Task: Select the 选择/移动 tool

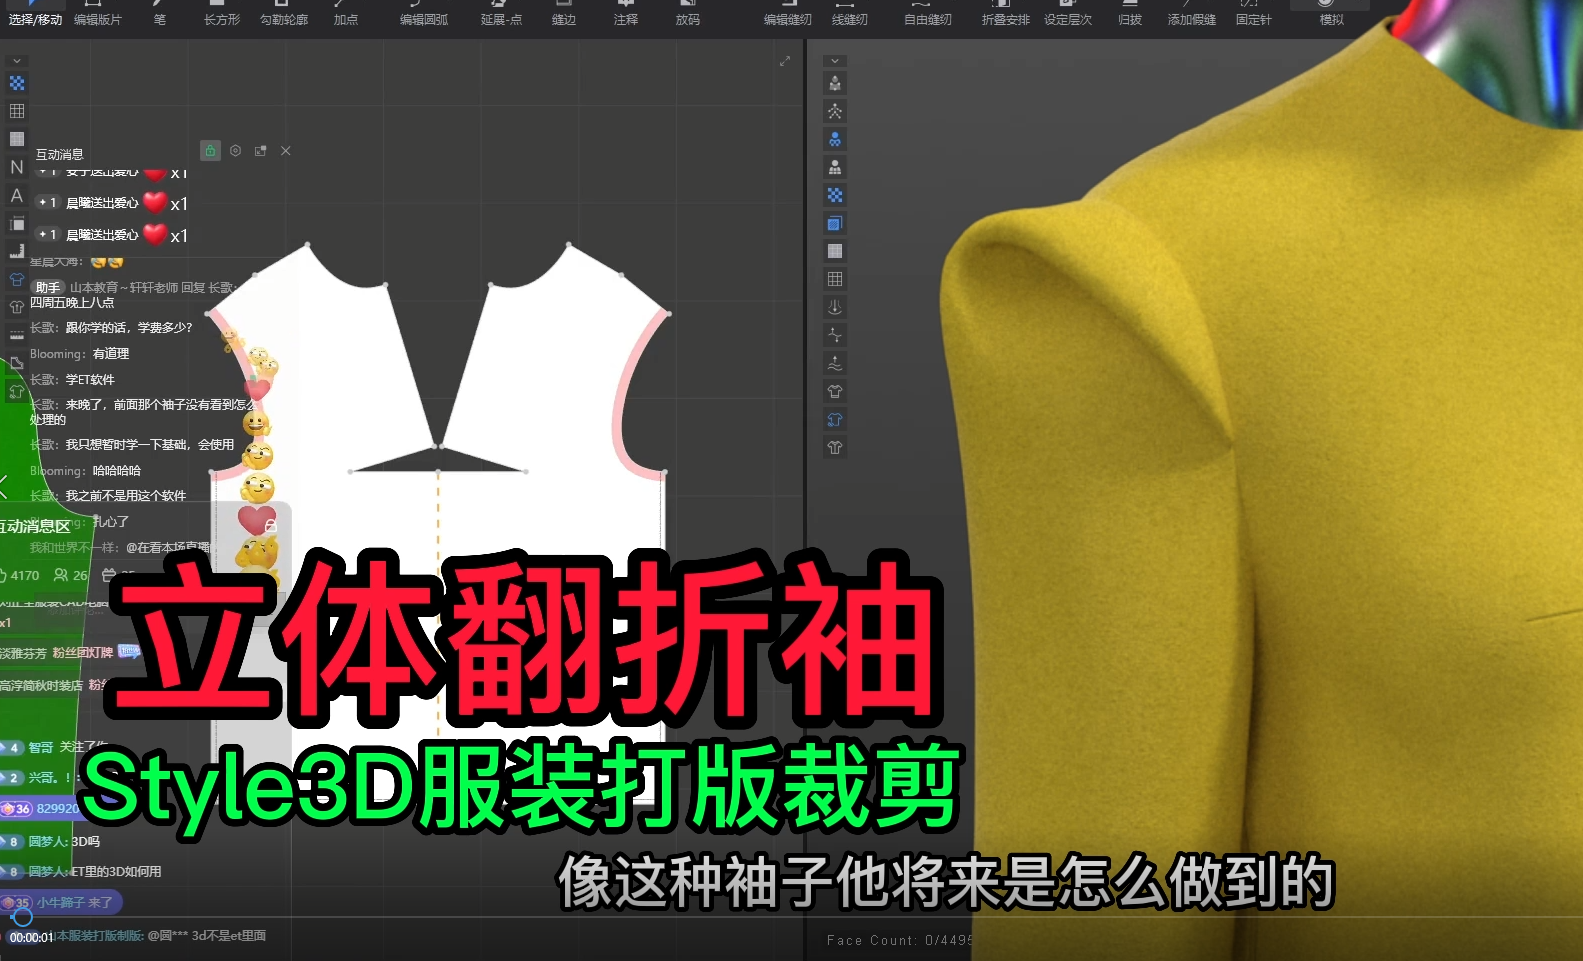Action: (x=35, y=14)
